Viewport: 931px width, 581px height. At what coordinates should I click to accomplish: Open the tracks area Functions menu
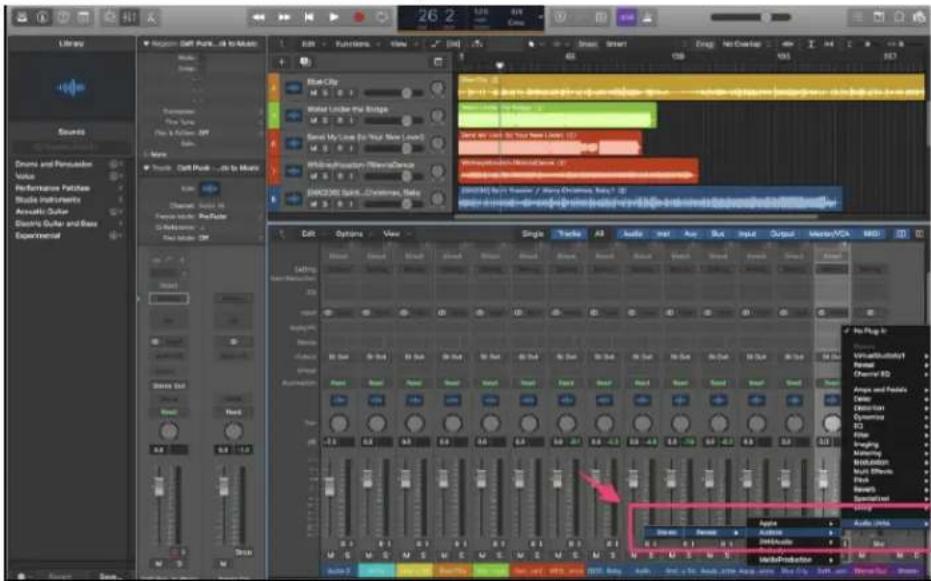pos(352,44)
